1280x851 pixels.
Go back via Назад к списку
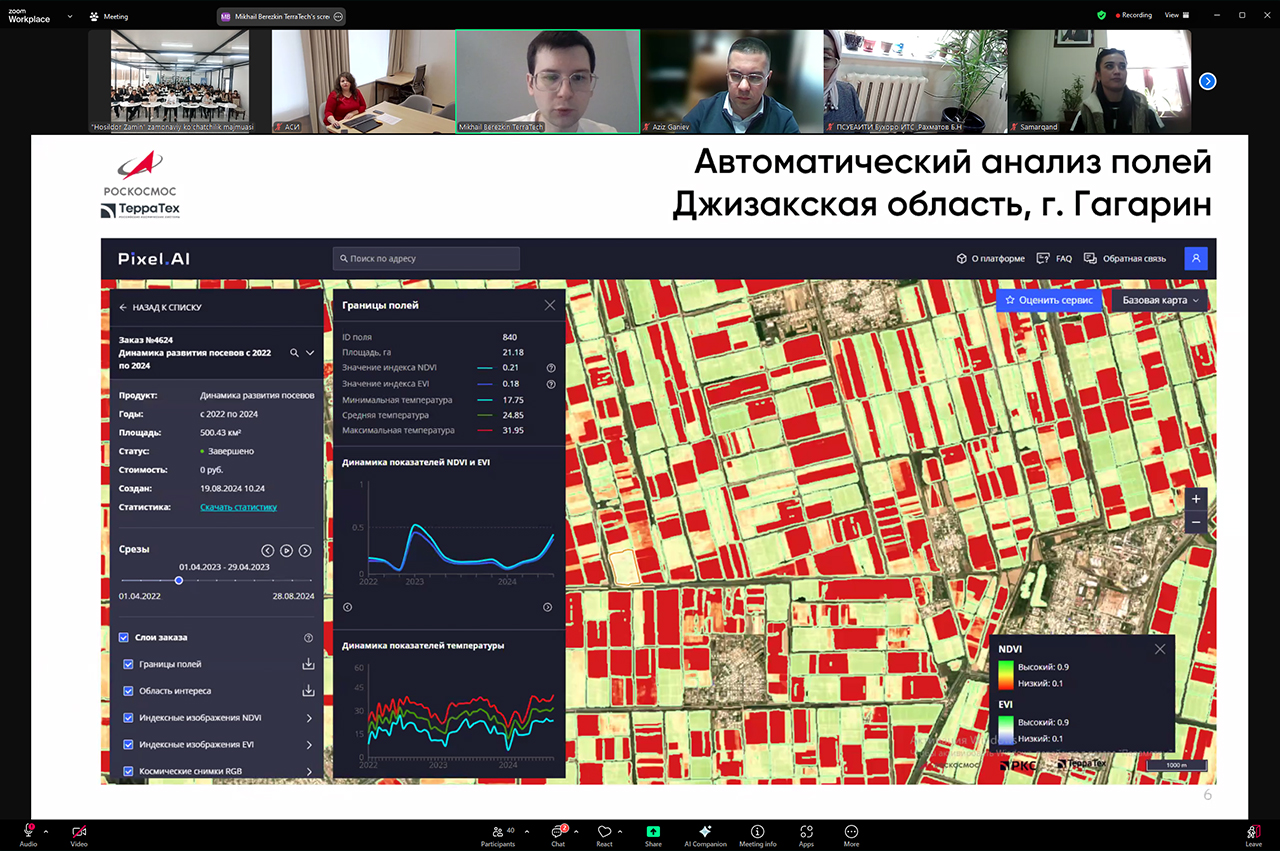click(x=160, y=307)
